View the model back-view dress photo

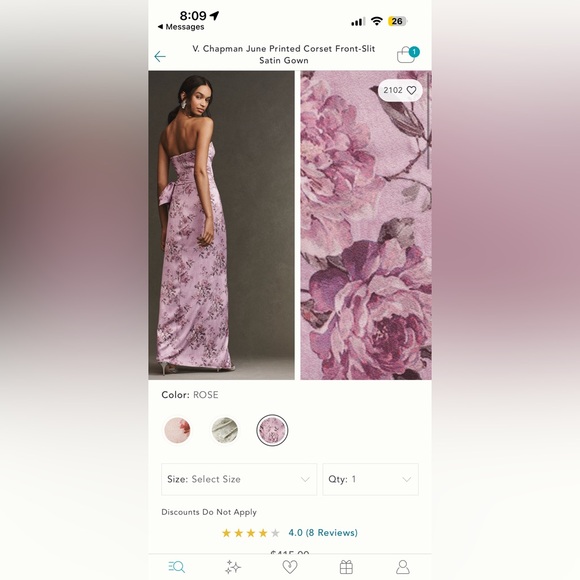click(x=221, y=225)
